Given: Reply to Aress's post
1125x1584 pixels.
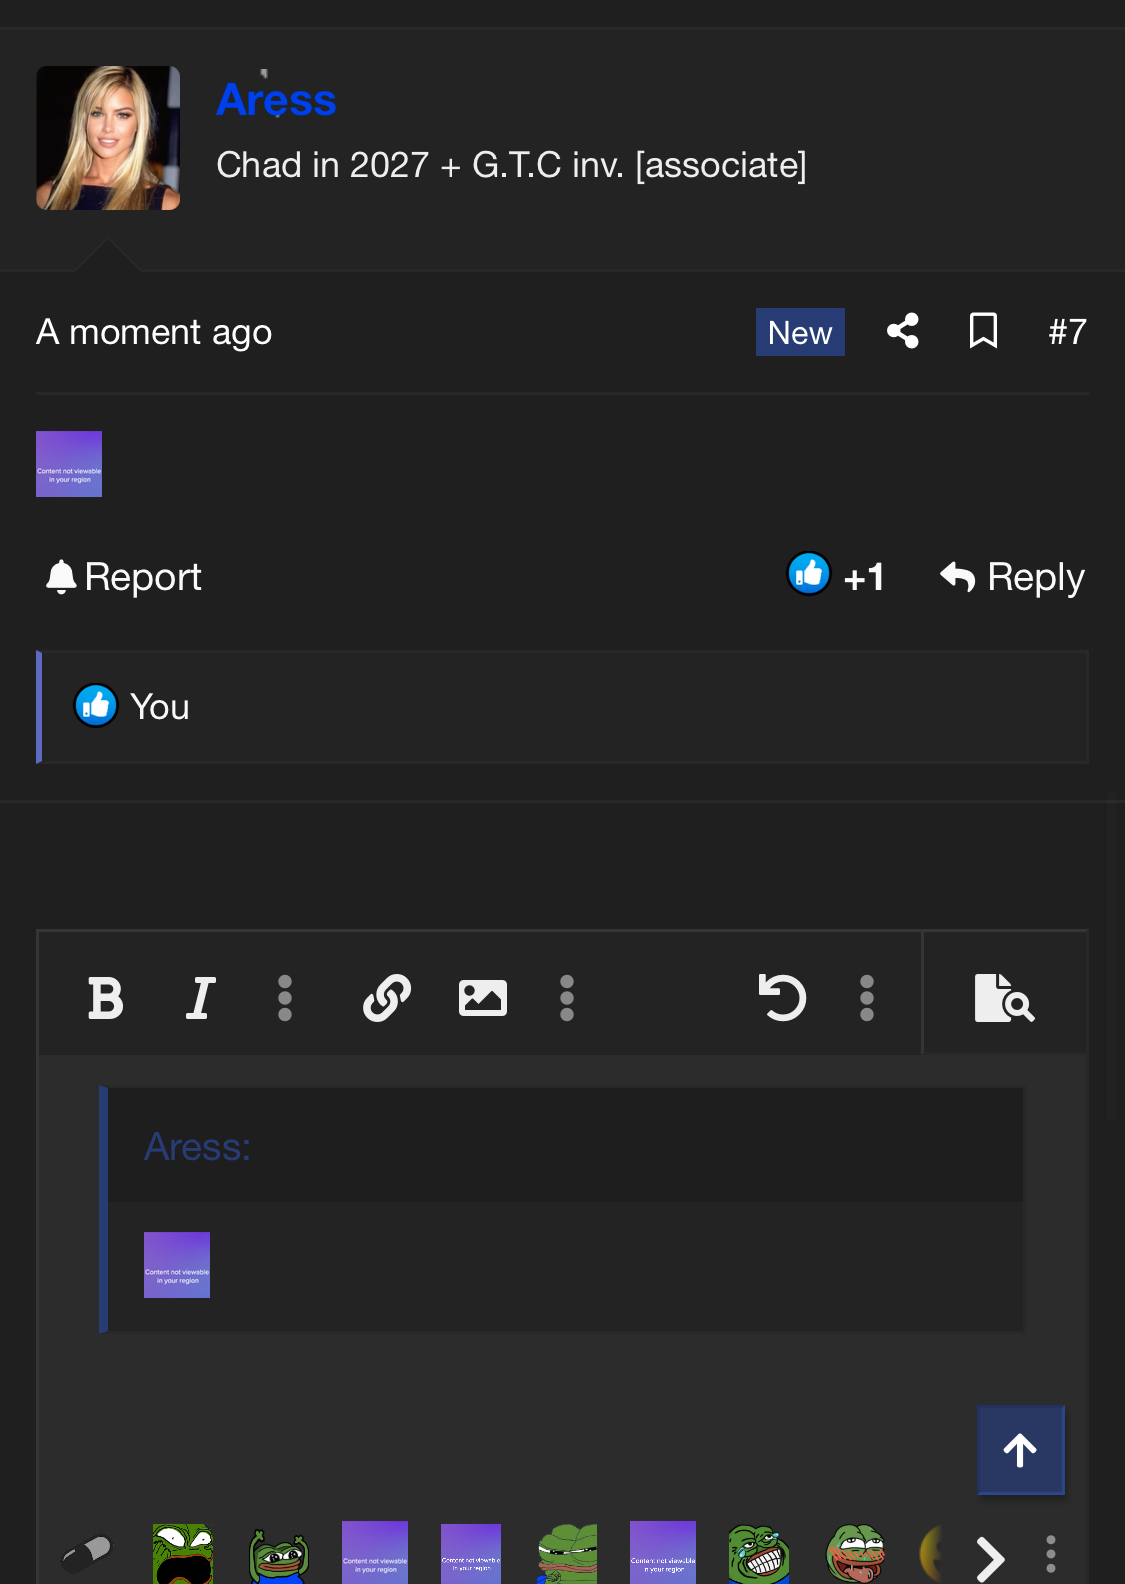Looking at the screenshot, I should 1012,577.
